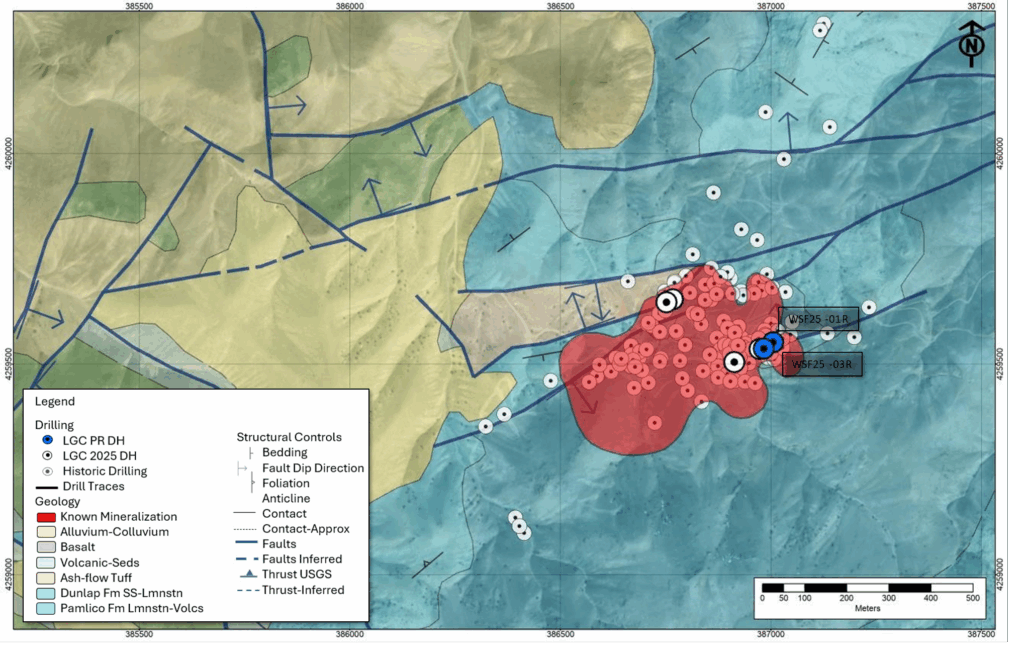Image resolution: width=1024 pixels, height=658 pixels.
Task: Click the Legend title text
Action: click(54, 401)
